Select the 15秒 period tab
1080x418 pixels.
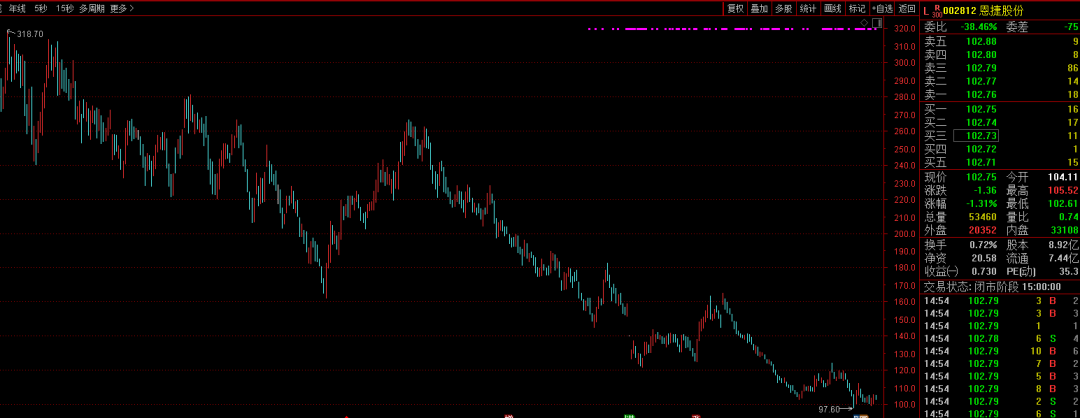pyautogui.click(x=65, y=8)
